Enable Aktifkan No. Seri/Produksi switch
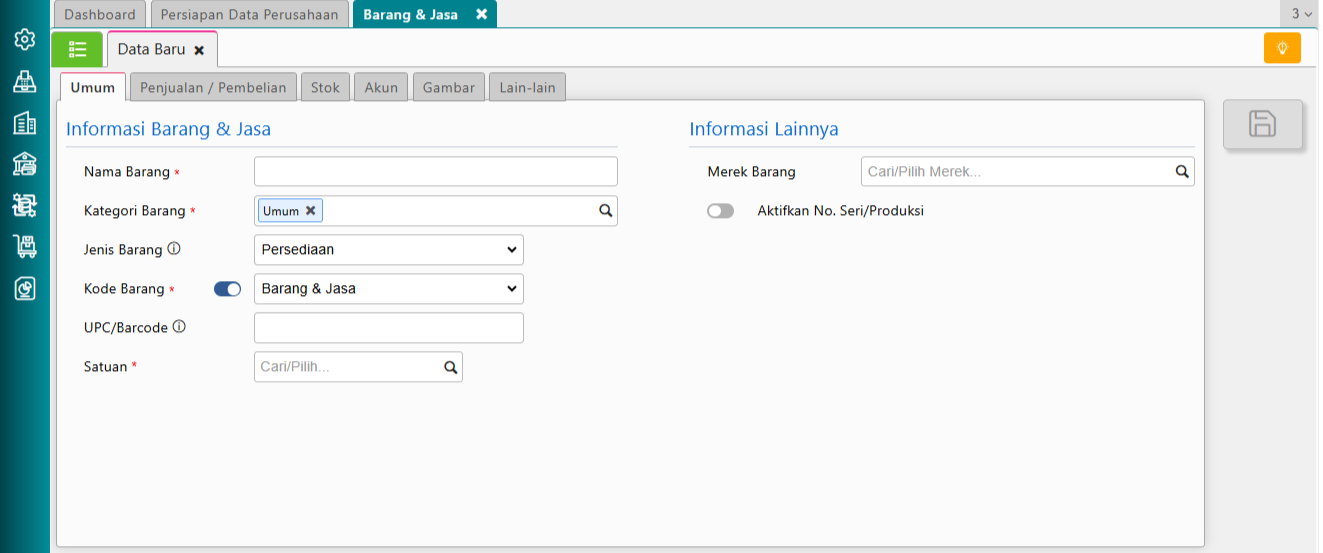This screenshot has width=1323, height=553. [720, 211]
